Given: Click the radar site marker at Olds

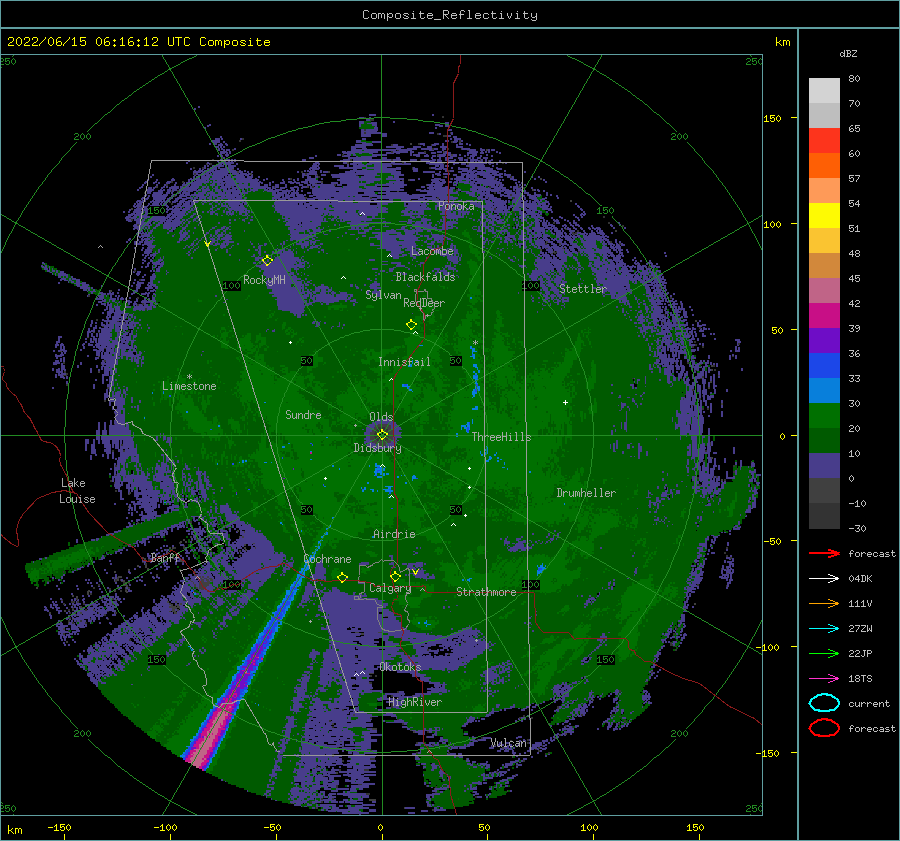Looking at the screenshot, I should pyautogui.click(x=382, y=435).
